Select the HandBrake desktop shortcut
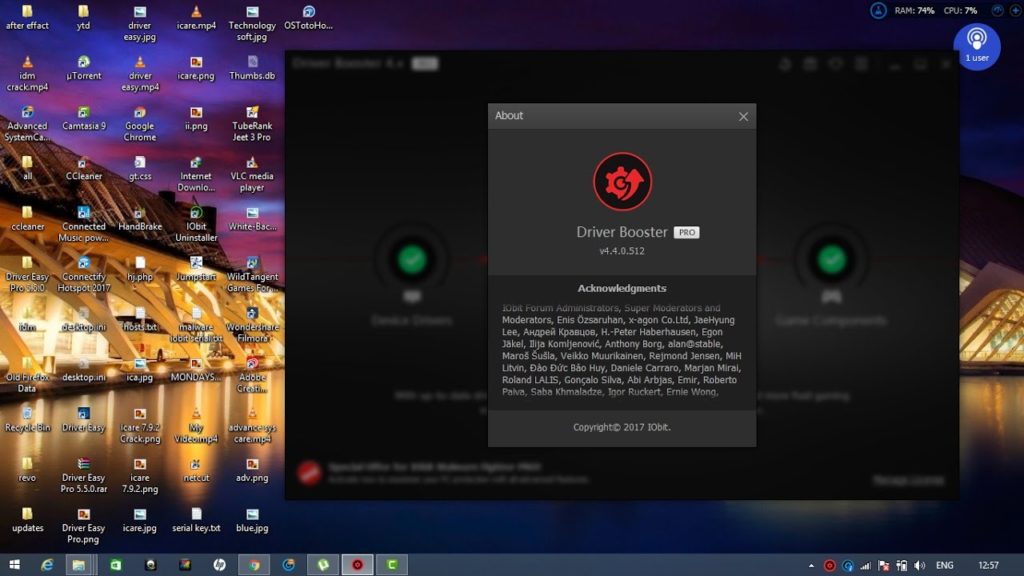This screenshot has height=576, width=1024. pos(140,219)
